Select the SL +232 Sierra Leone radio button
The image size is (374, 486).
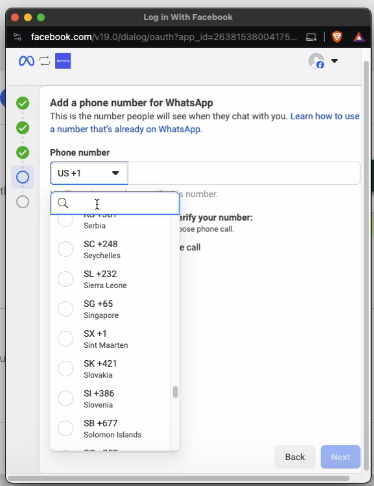click(x=65, y=279)
